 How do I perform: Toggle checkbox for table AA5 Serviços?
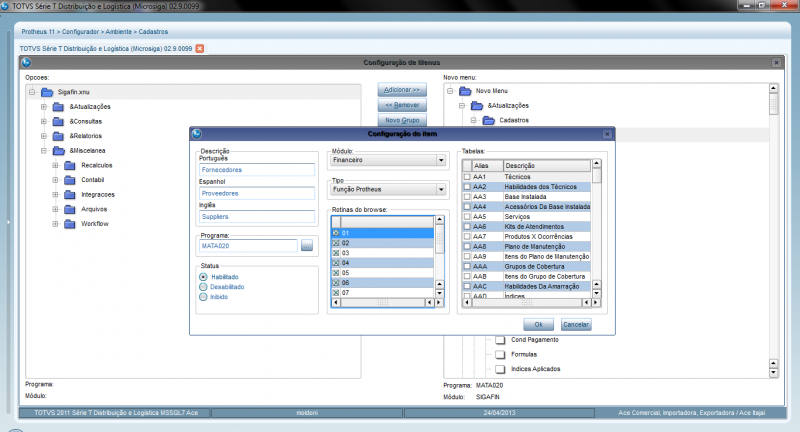coord(467,217)
